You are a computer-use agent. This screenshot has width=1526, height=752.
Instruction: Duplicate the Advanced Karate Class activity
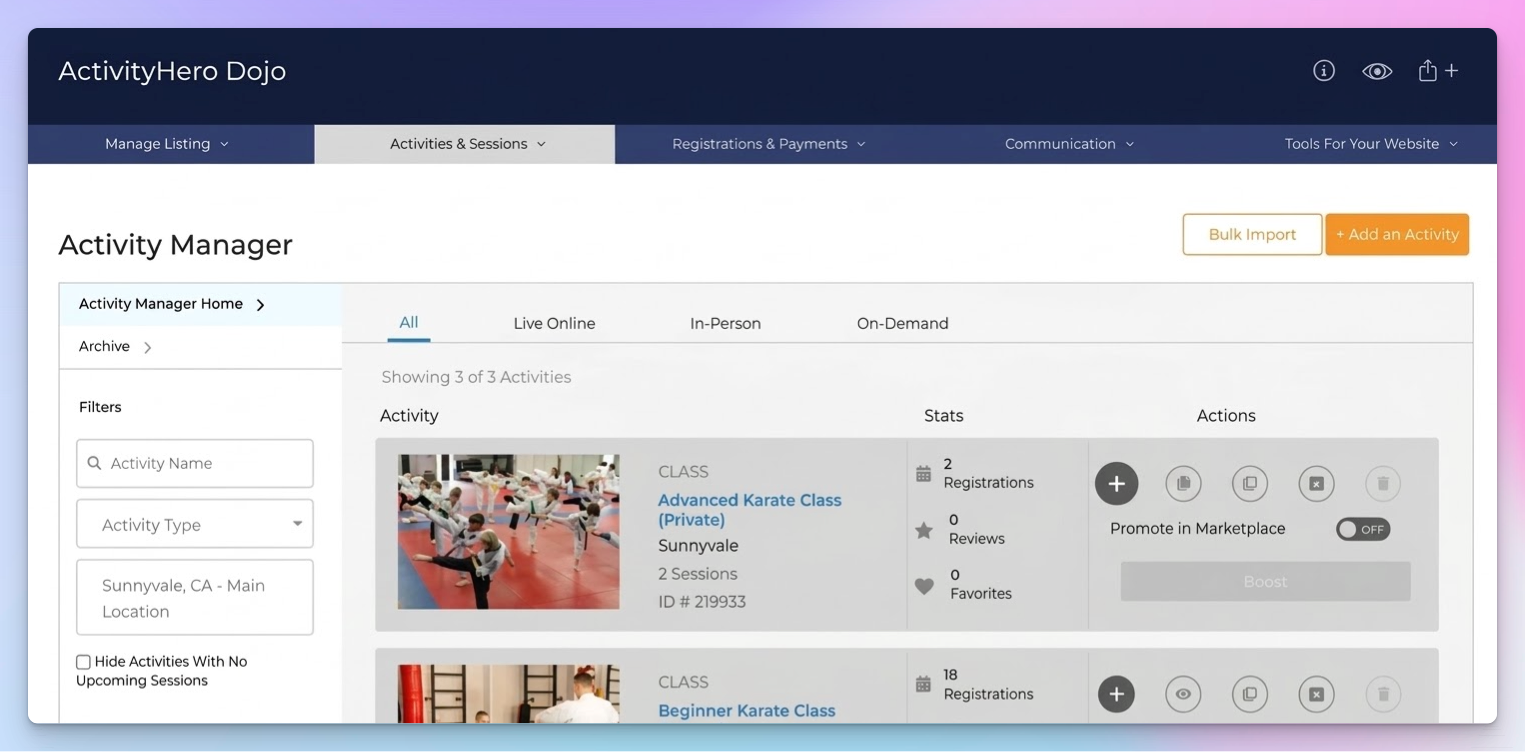coord(1249,484)
